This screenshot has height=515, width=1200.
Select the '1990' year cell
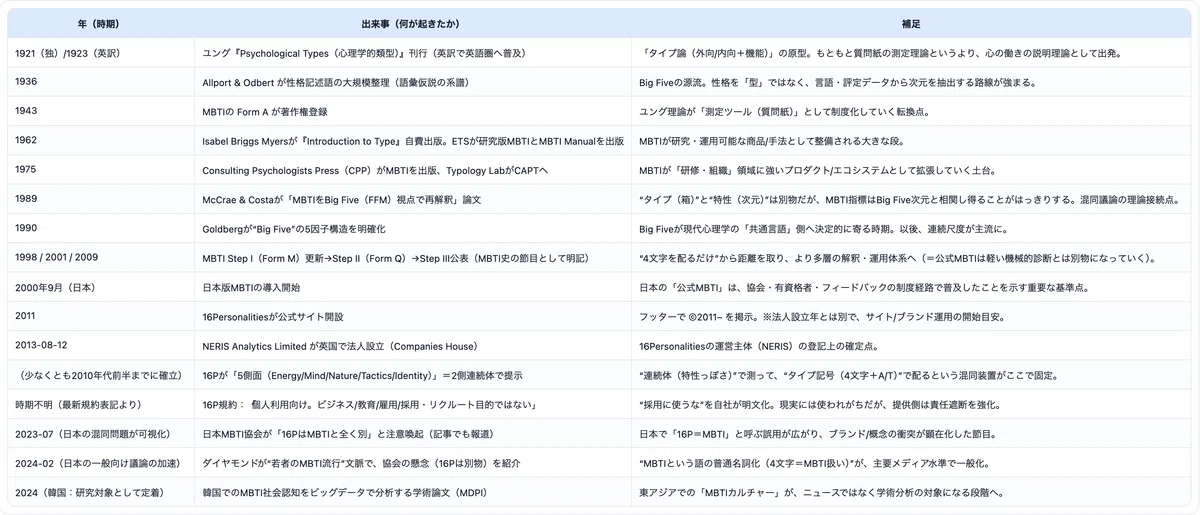(101, 228)
